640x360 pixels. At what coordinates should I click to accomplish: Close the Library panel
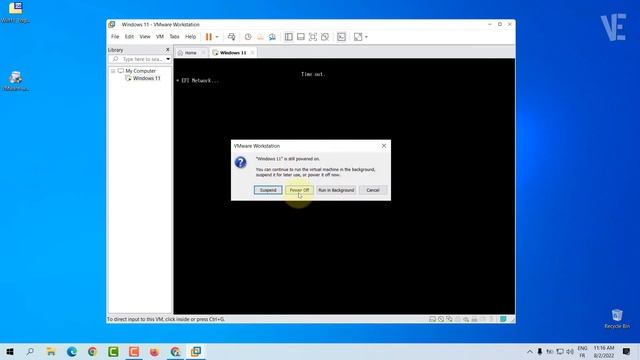pos(167,49)
